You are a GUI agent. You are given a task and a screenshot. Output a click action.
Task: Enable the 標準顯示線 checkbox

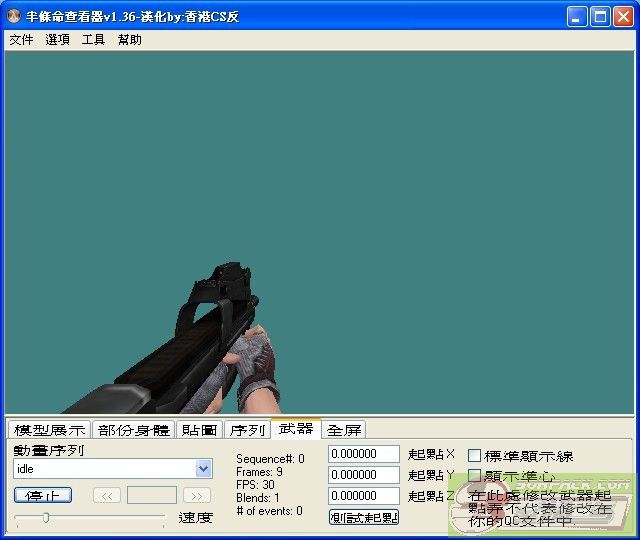(x=475, y=456)
